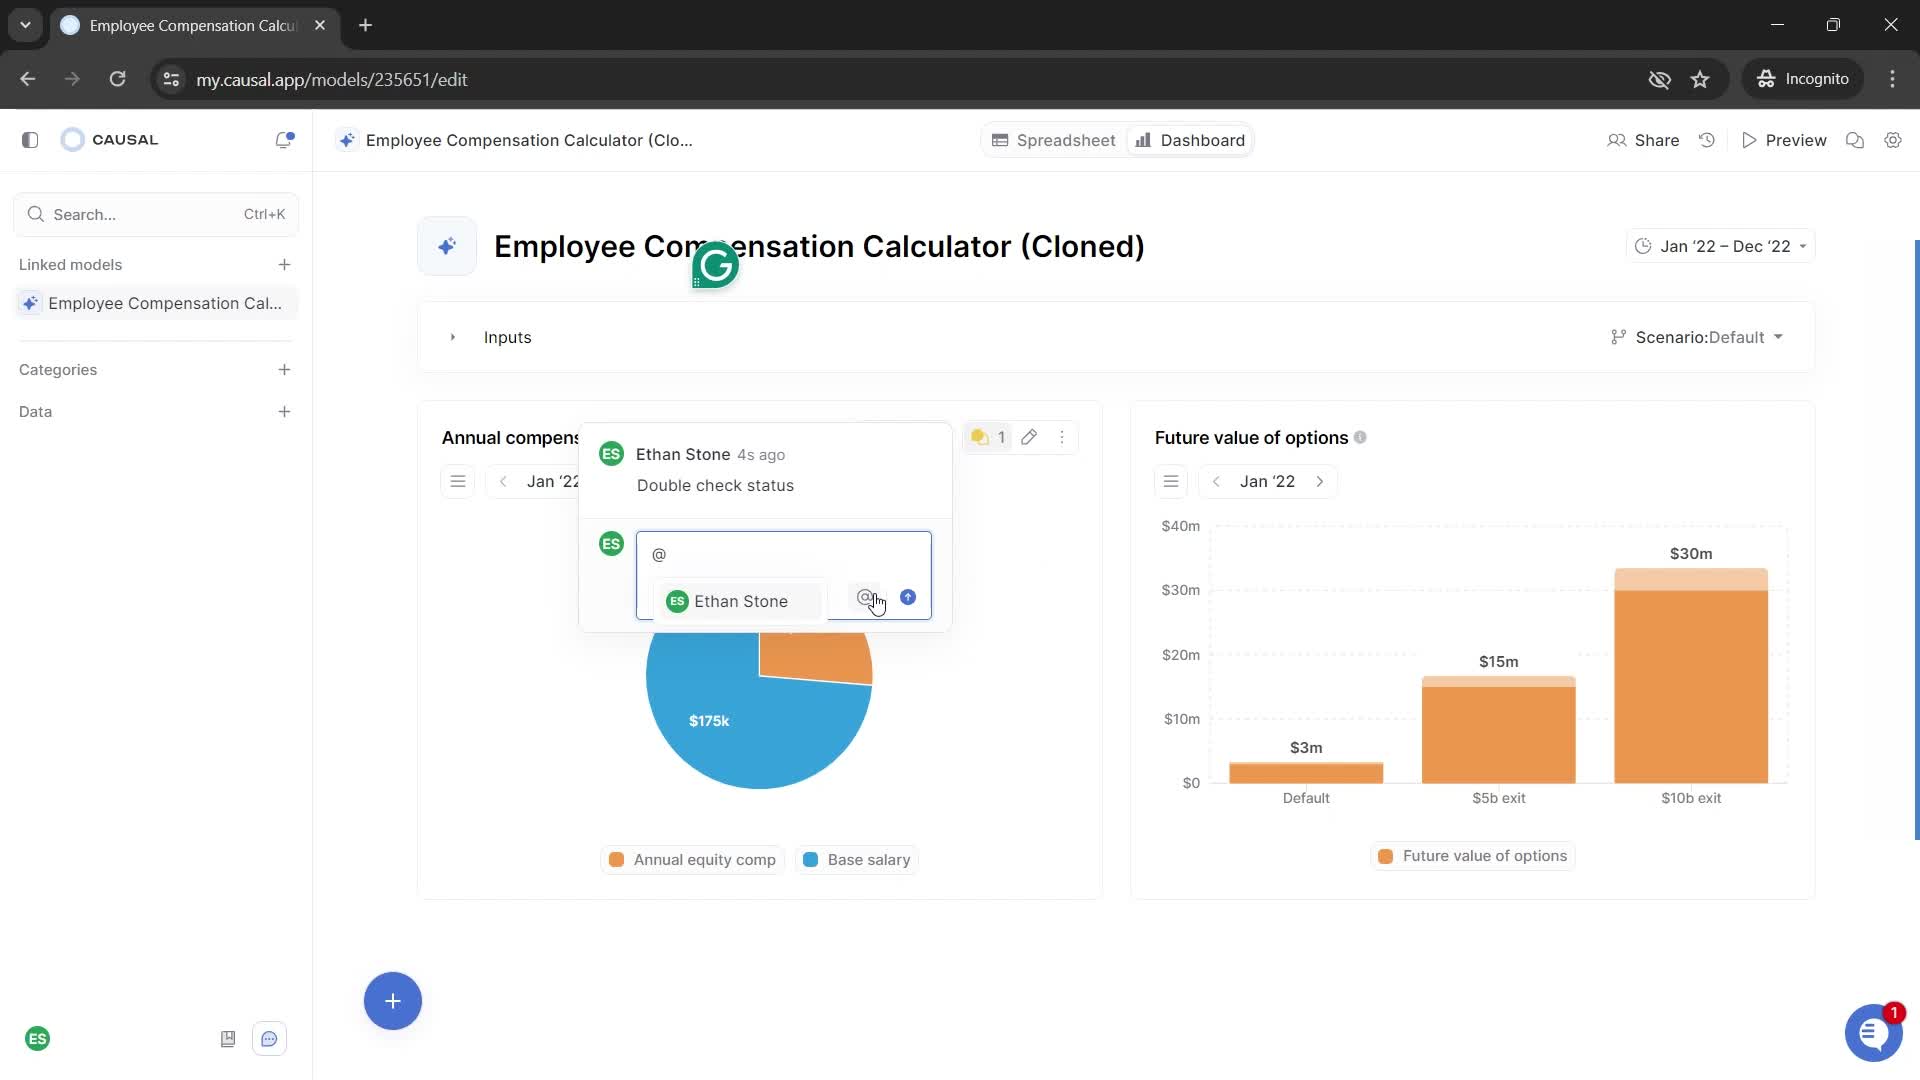Image resolution: width=1920 pixels, height=1080 pixels.
Task: Click the edit pencil icon on comment
Action: click(x=1030, y=436)
